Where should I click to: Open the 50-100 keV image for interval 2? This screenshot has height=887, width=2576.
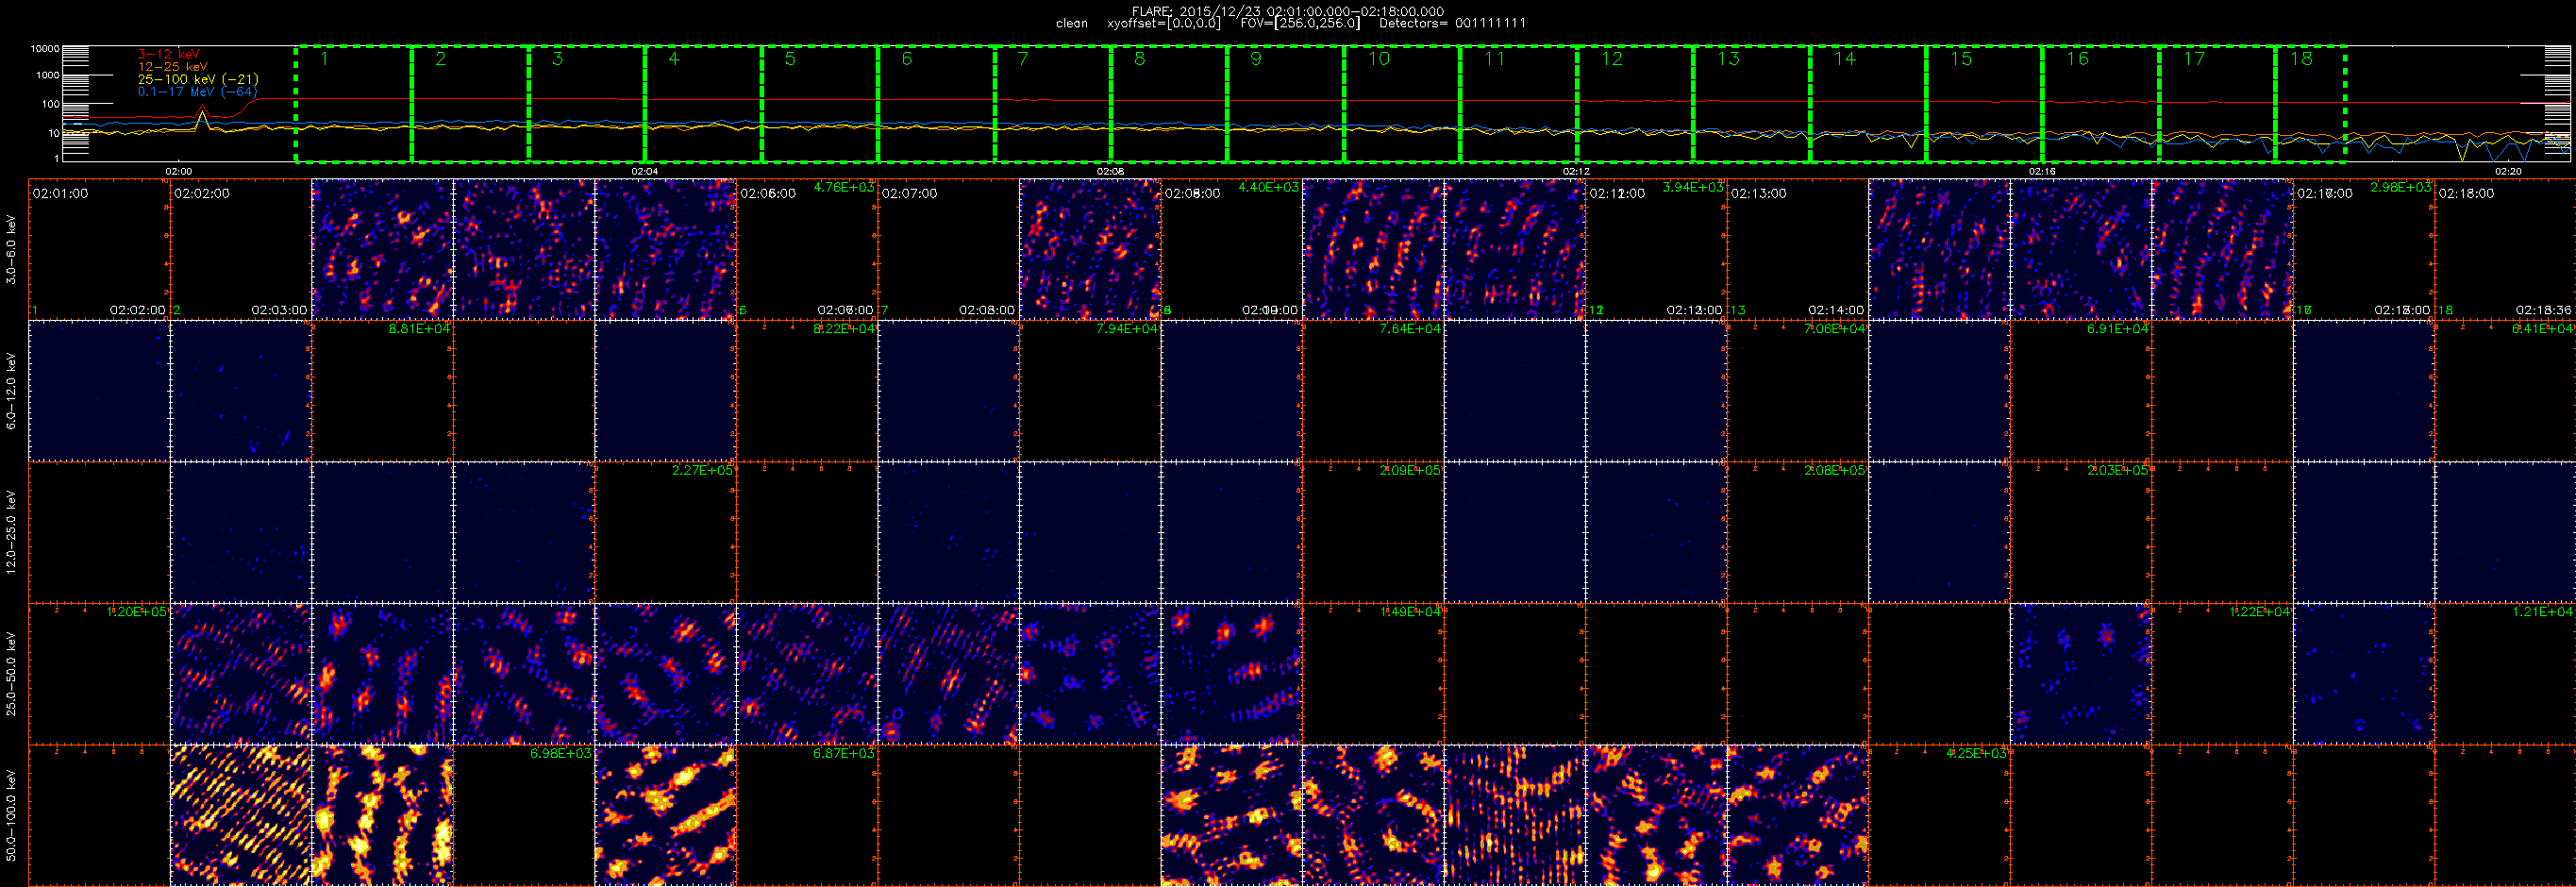coord(241,815)
